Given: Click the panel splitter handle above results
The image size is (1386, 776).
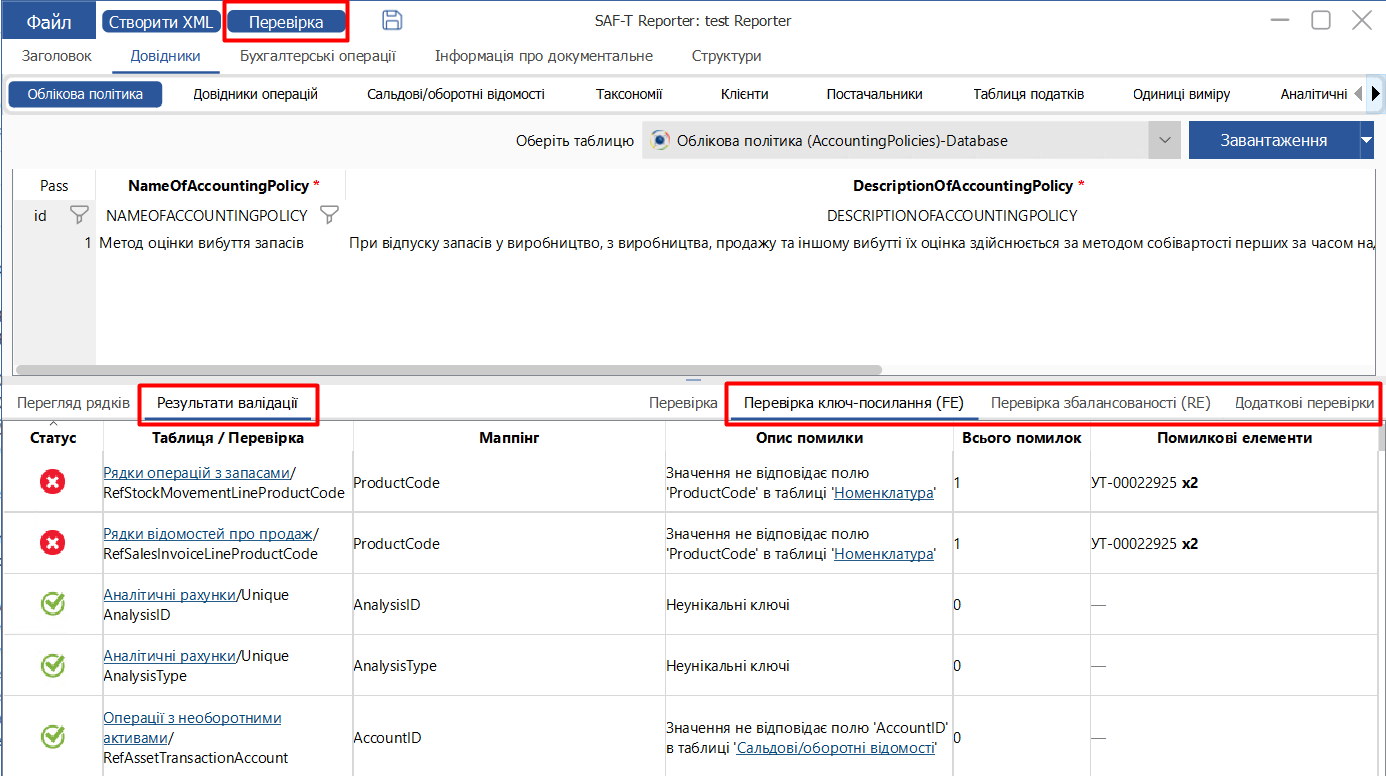Looking at the screenshot, I should coord(693,380).
